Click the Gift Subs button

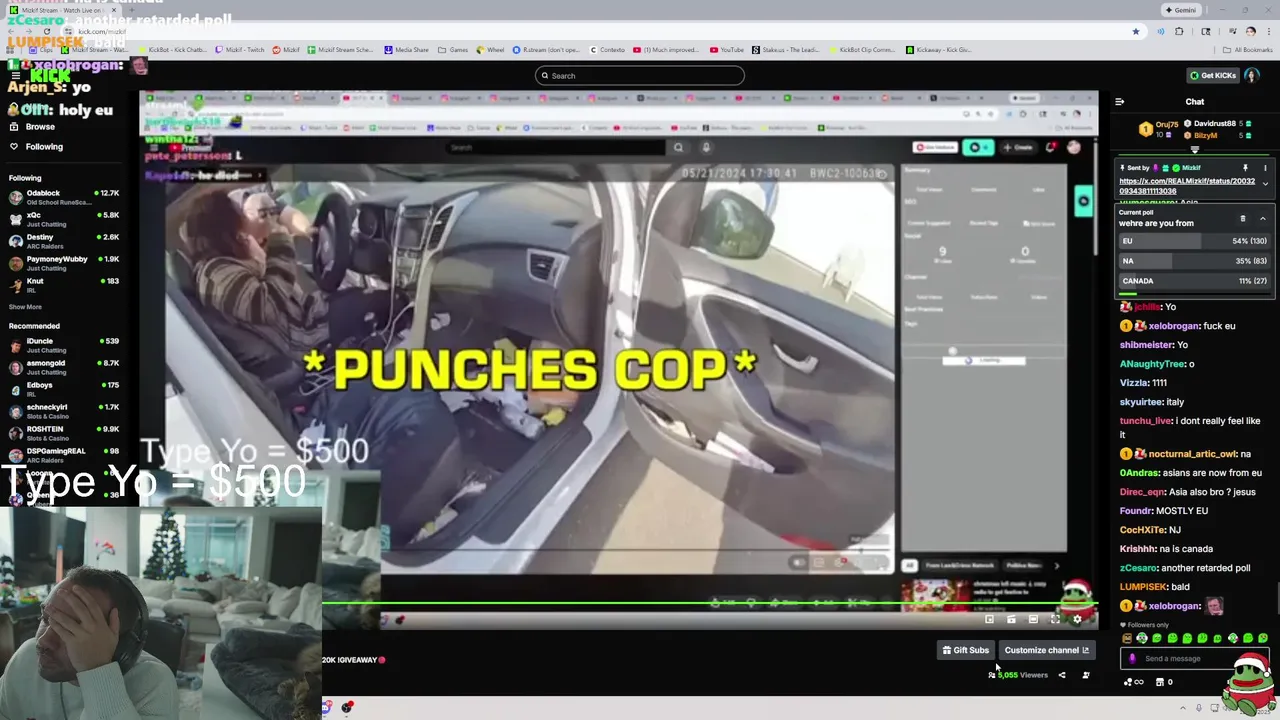pos(965,650)
